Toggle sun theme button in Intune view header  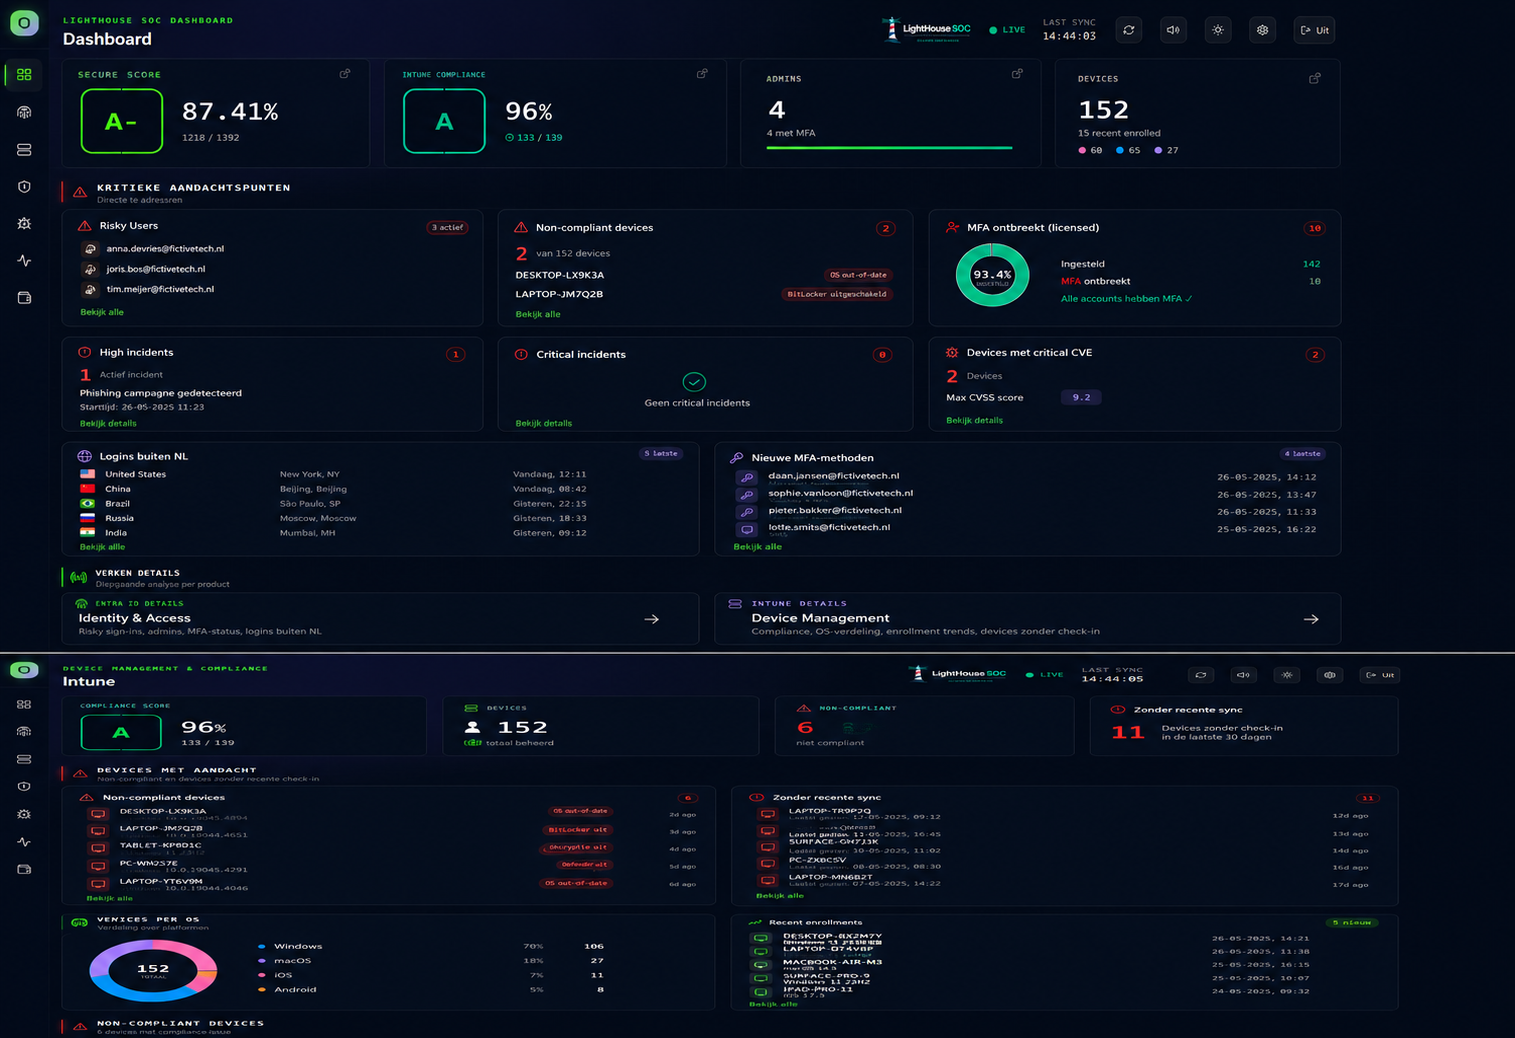(x=1287, y=675)
